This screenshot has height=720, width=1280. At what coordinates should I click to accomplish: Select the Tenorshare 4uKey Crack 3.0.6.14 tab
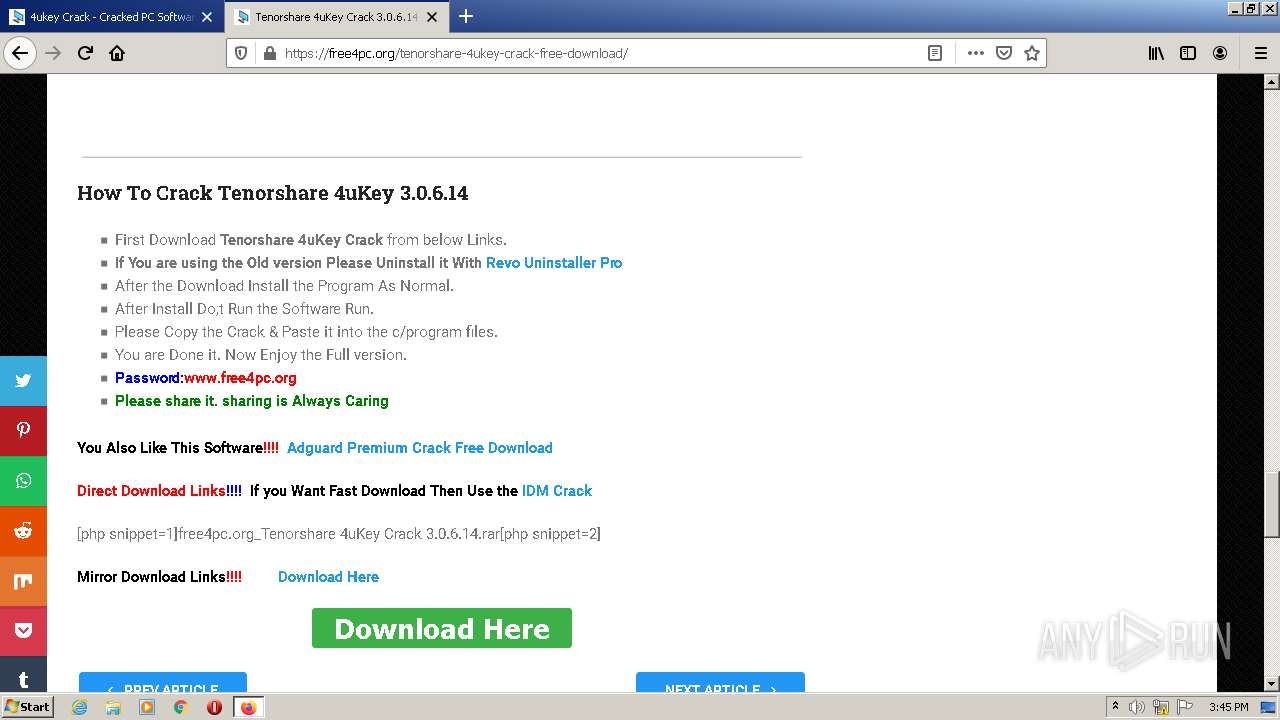point(337,17)
